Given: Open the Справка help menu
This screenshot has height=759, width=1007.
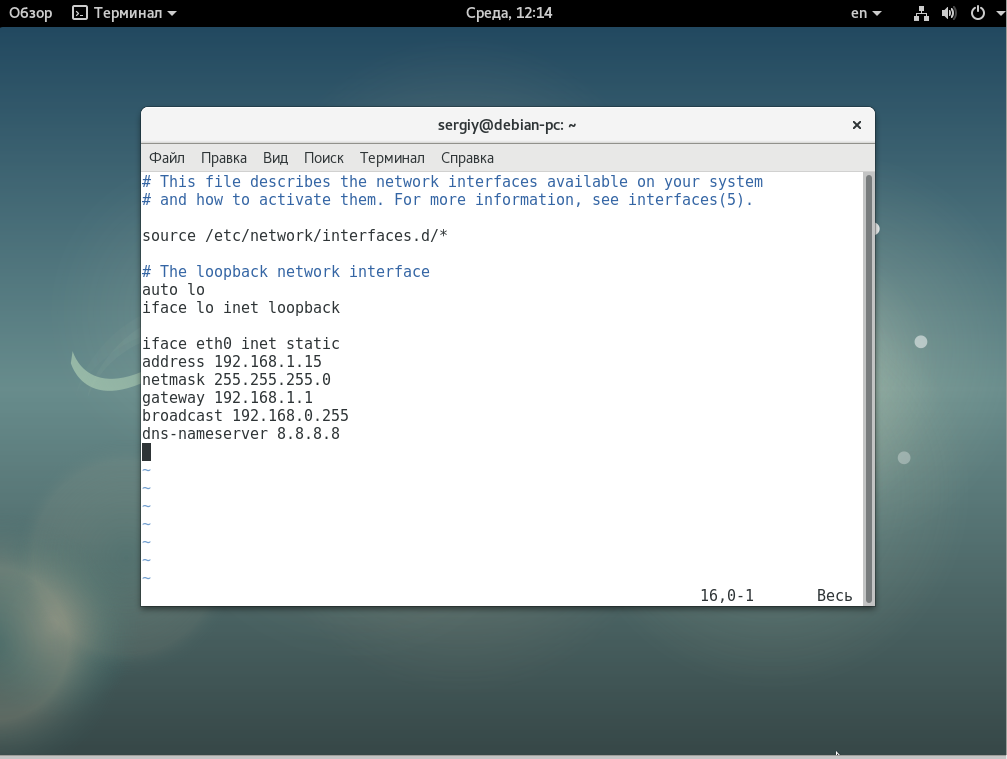Looking at the screenshot, I should [467, 158].
